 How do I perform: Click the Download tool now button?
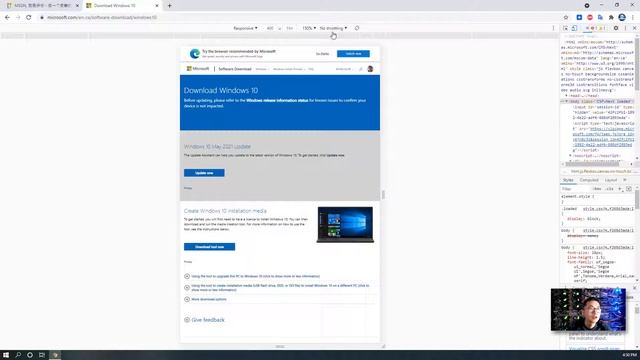click(209, 247)
